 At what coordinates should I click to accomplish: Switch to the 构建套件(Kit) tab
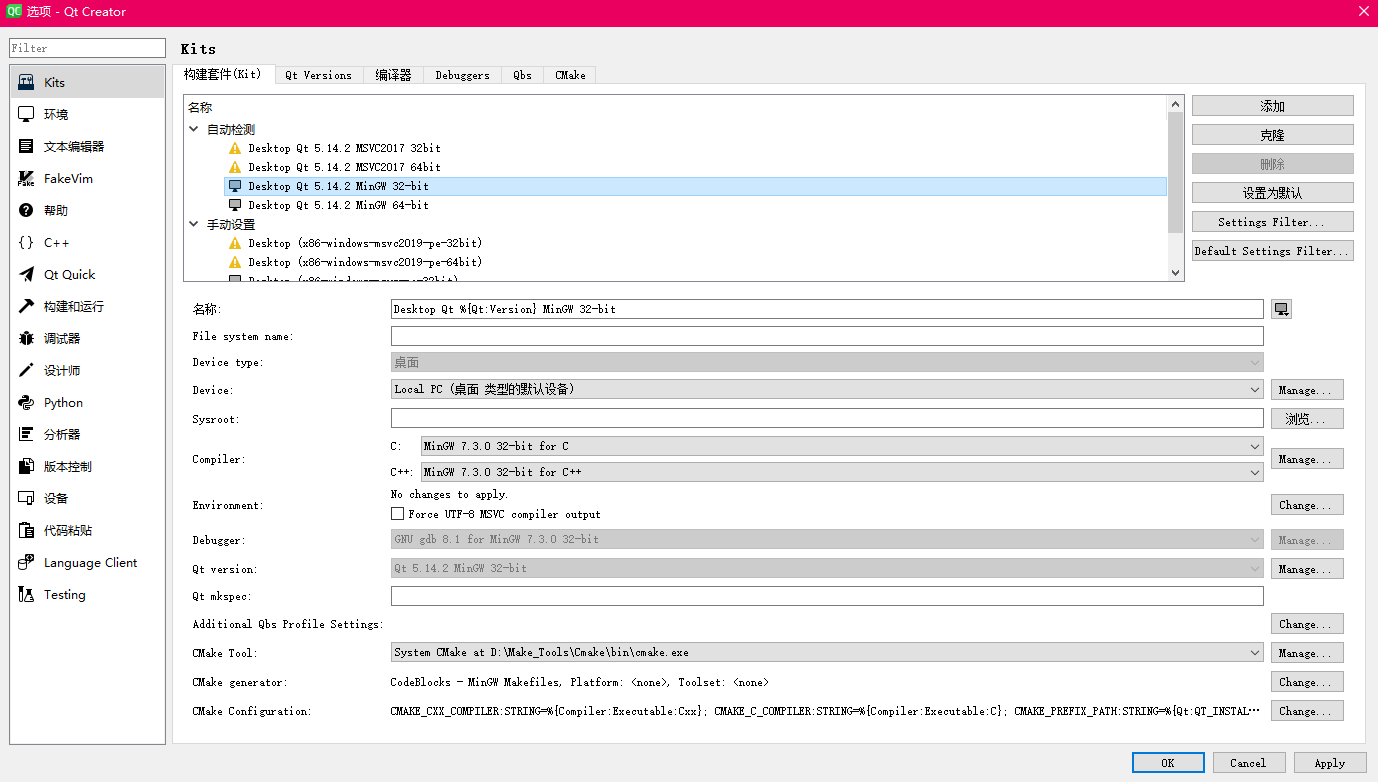click(x=223, y=74)
